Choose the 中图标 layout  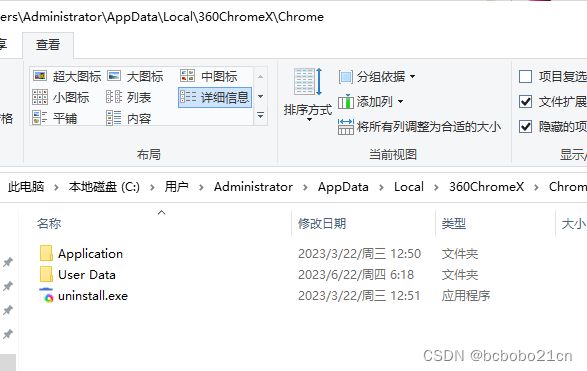[x=209, y=76]
